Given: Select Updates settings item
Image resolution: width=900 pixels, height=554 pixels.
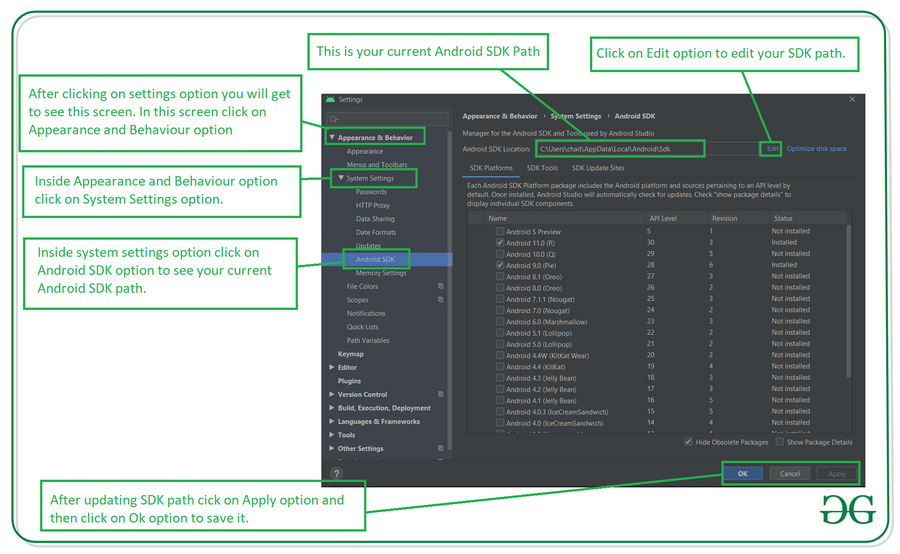Looking at the screenshot, I should tap(368, 246).
